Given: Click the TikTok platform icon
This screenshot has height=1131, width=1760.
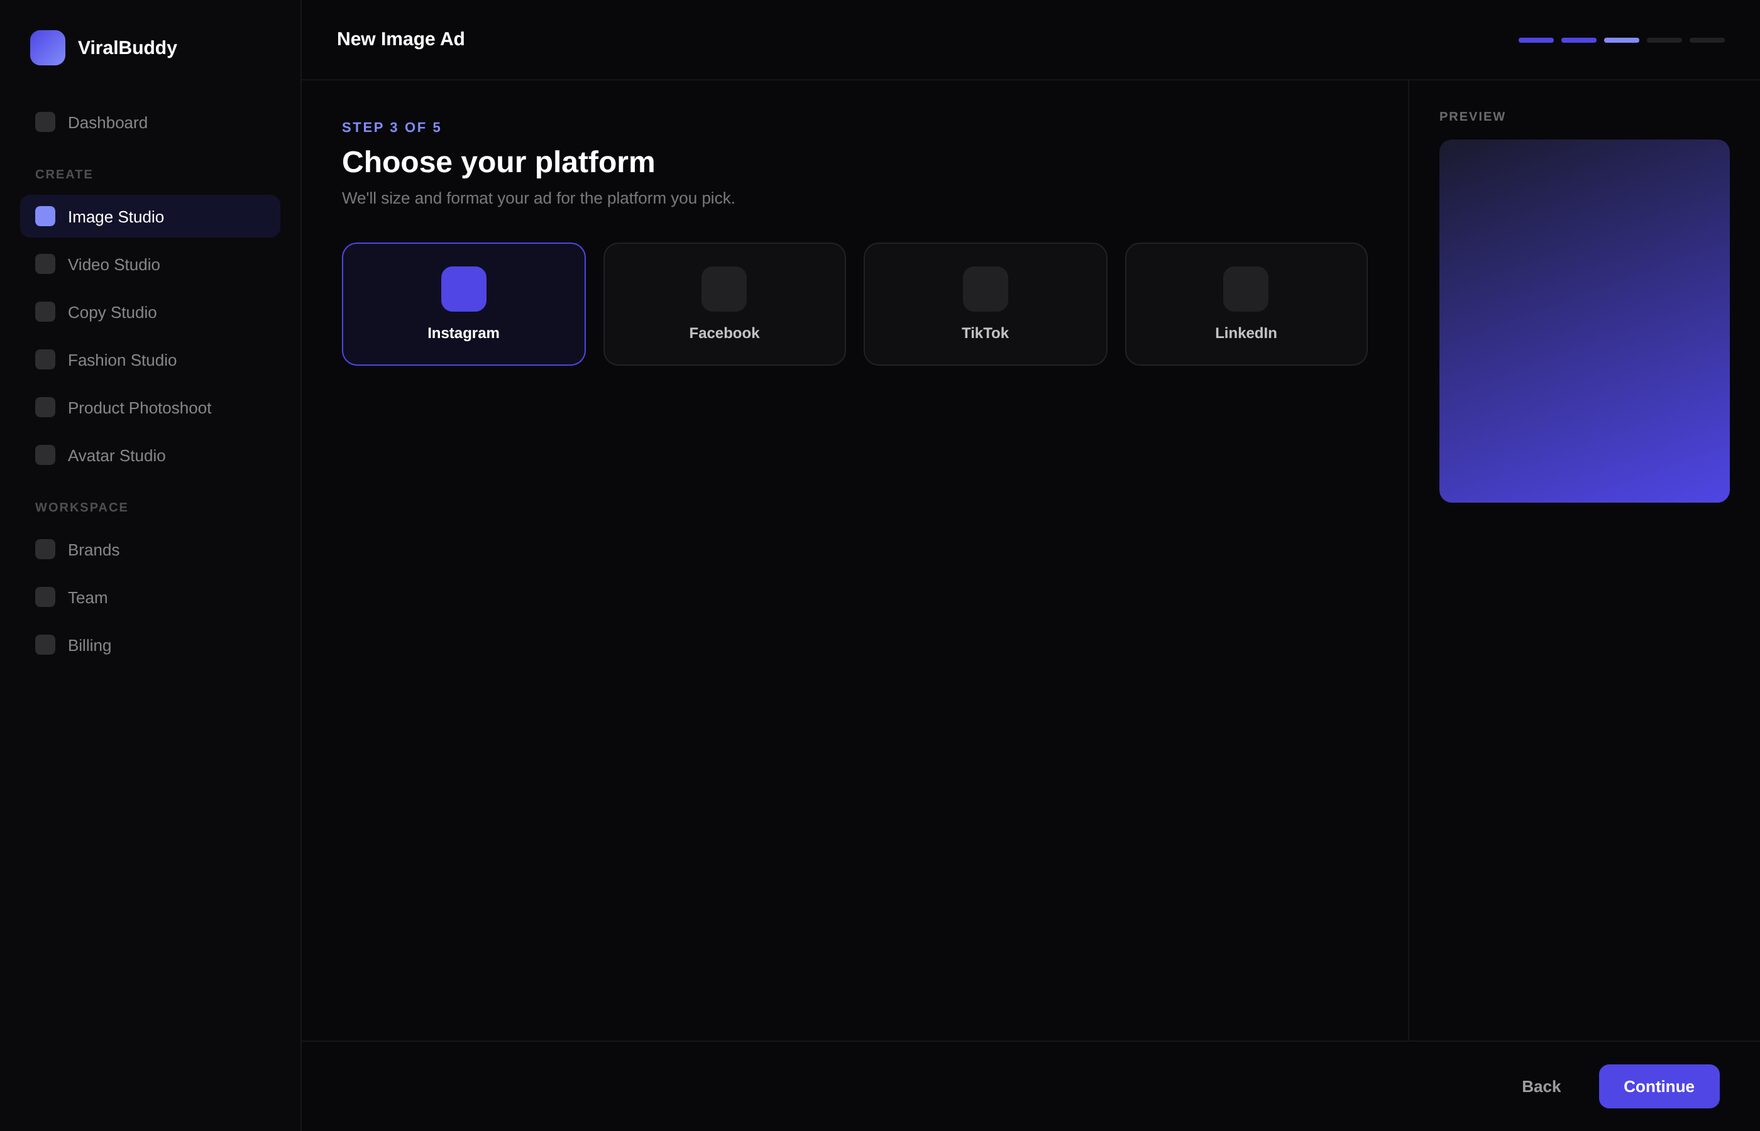Looking at the screenshot, I should pyautogui.click(x=985, y=289).
